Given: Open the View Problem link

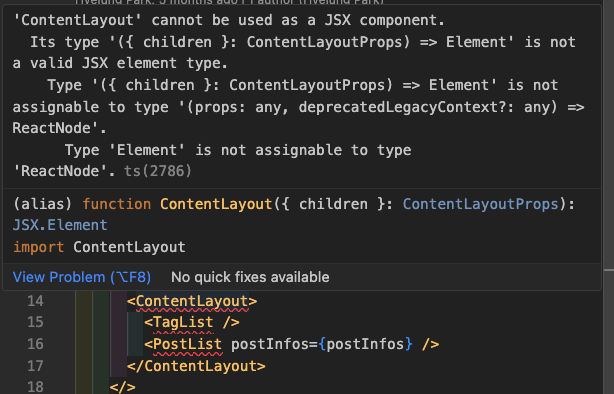Looking at the screenshot, I should point(82,277).
